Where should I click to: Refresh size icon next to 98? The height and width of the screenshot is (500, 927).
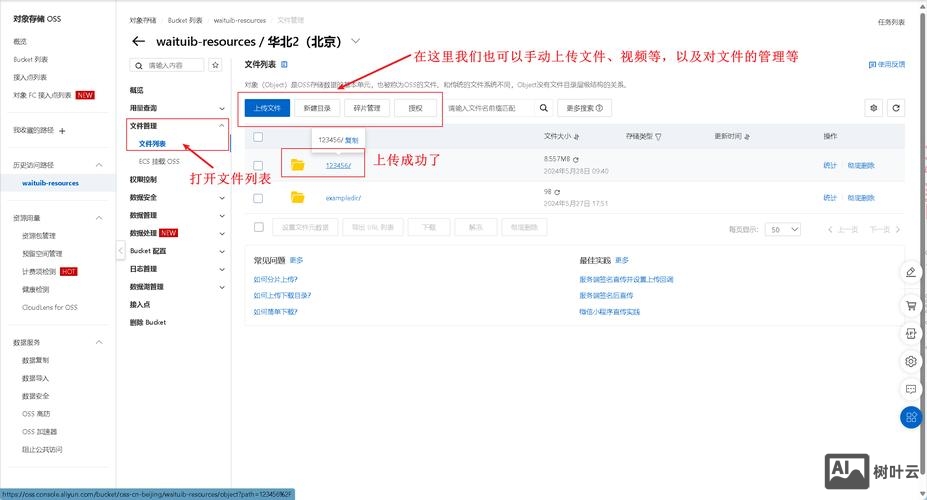click(557, 192)
